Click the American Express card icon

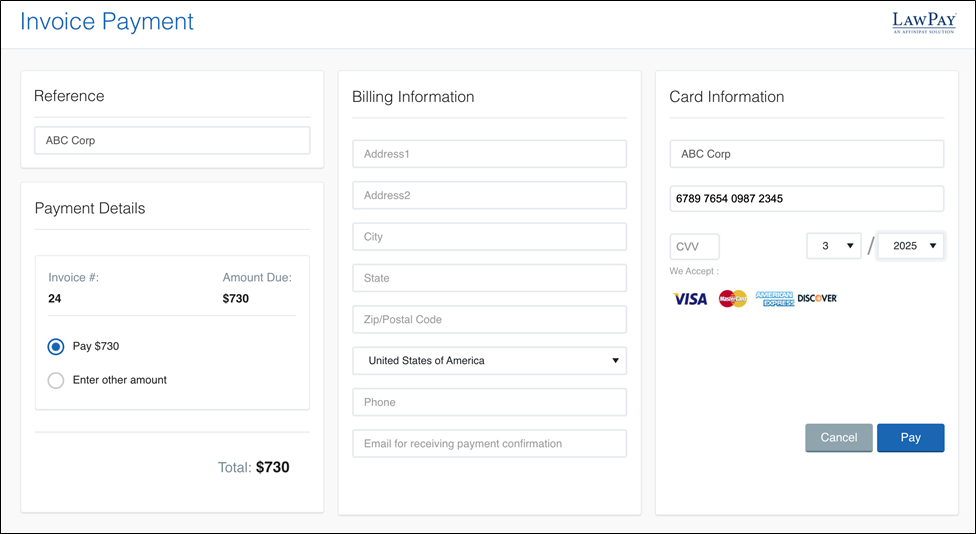pos(774,299)
